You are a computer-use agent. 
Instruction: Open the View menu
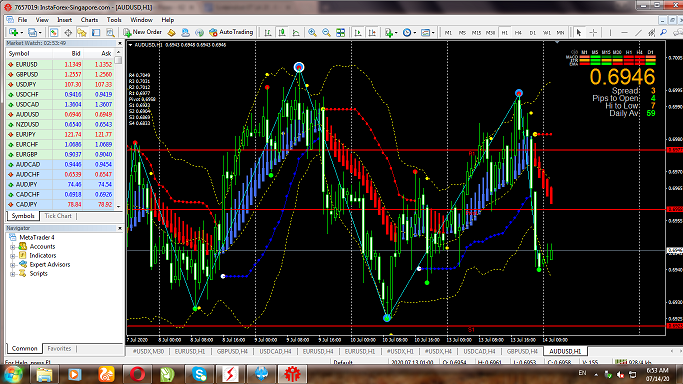(x=42, y=20)
